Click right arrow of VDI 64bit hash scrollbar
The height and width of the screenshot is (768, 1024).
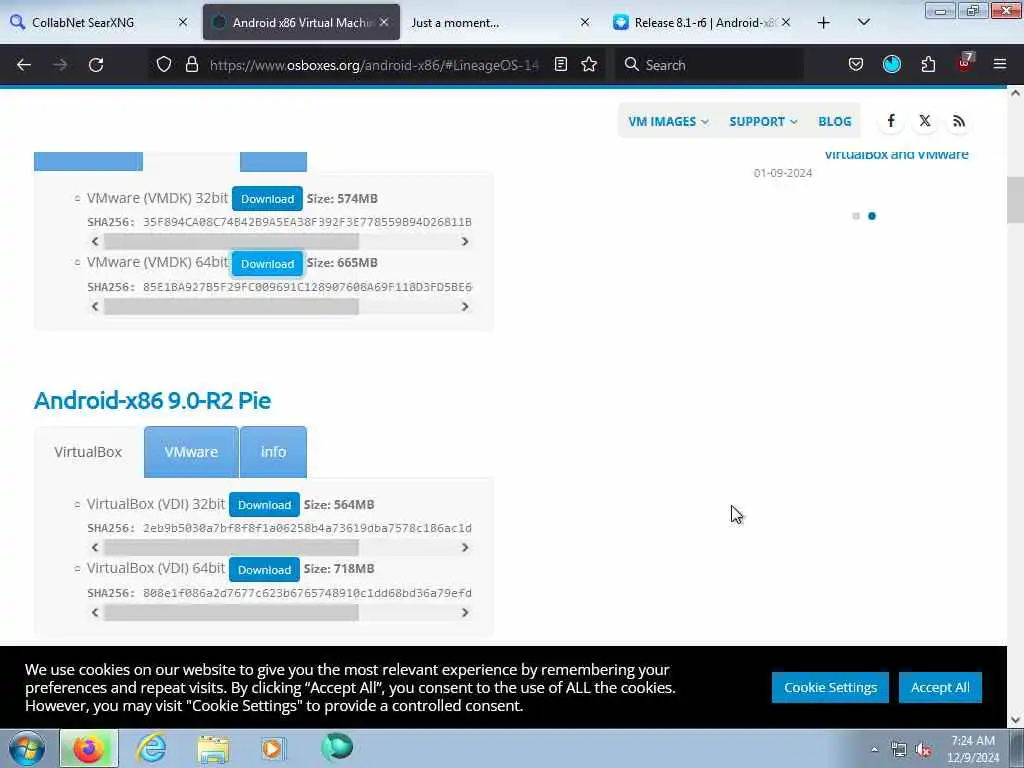point(465,613)
